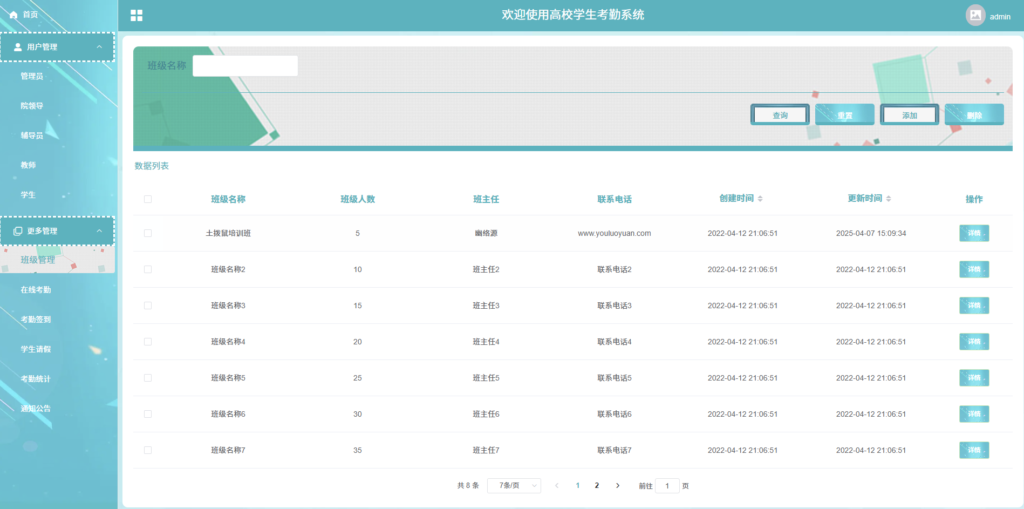
Task: Go to previous page arrow
Action: tap(556, 485)
